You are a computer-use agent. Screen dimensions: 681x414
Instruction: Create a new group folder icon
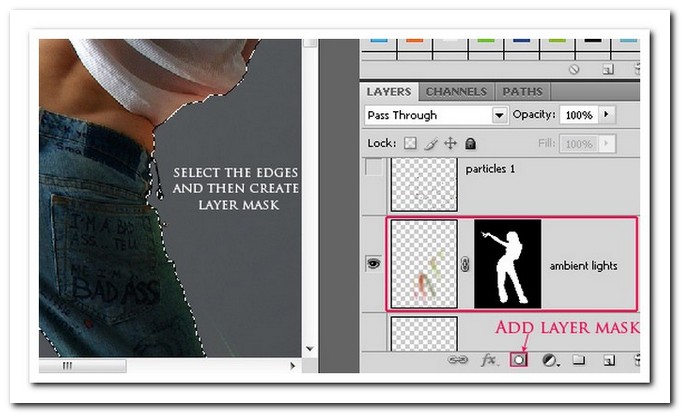point(578,360)
